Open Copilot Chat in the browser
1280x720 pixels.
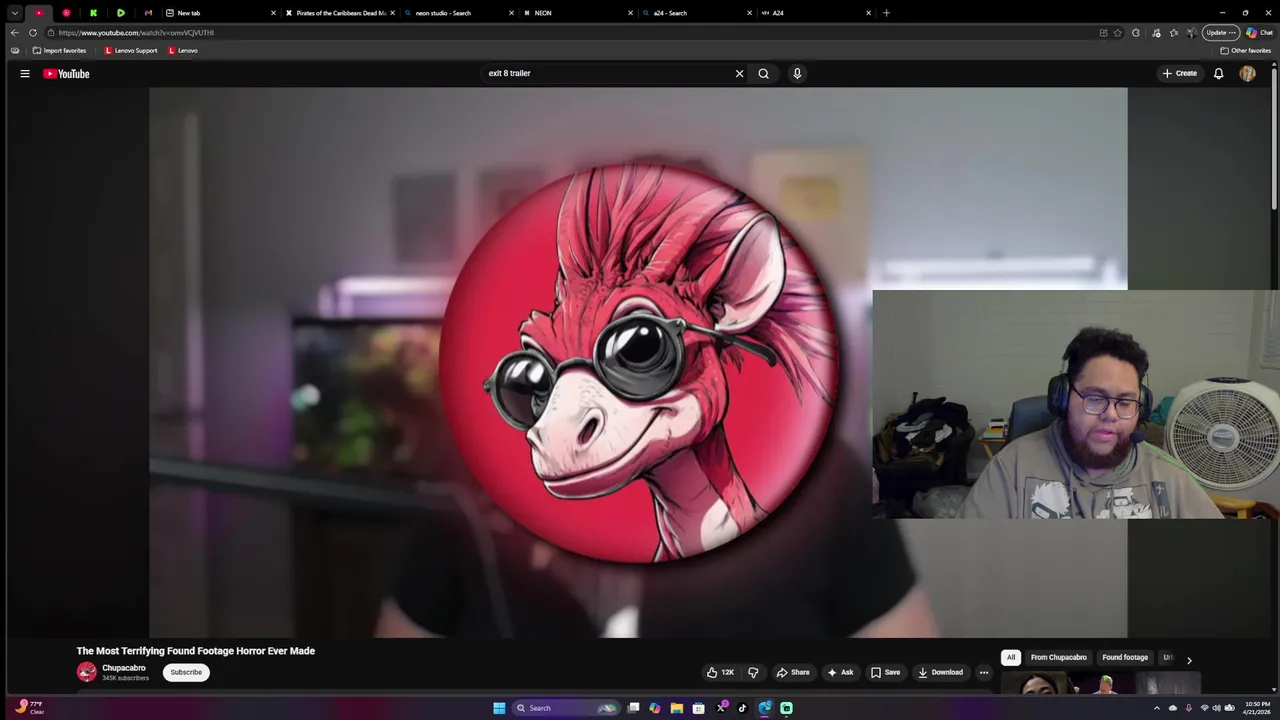coord(1259,32)
